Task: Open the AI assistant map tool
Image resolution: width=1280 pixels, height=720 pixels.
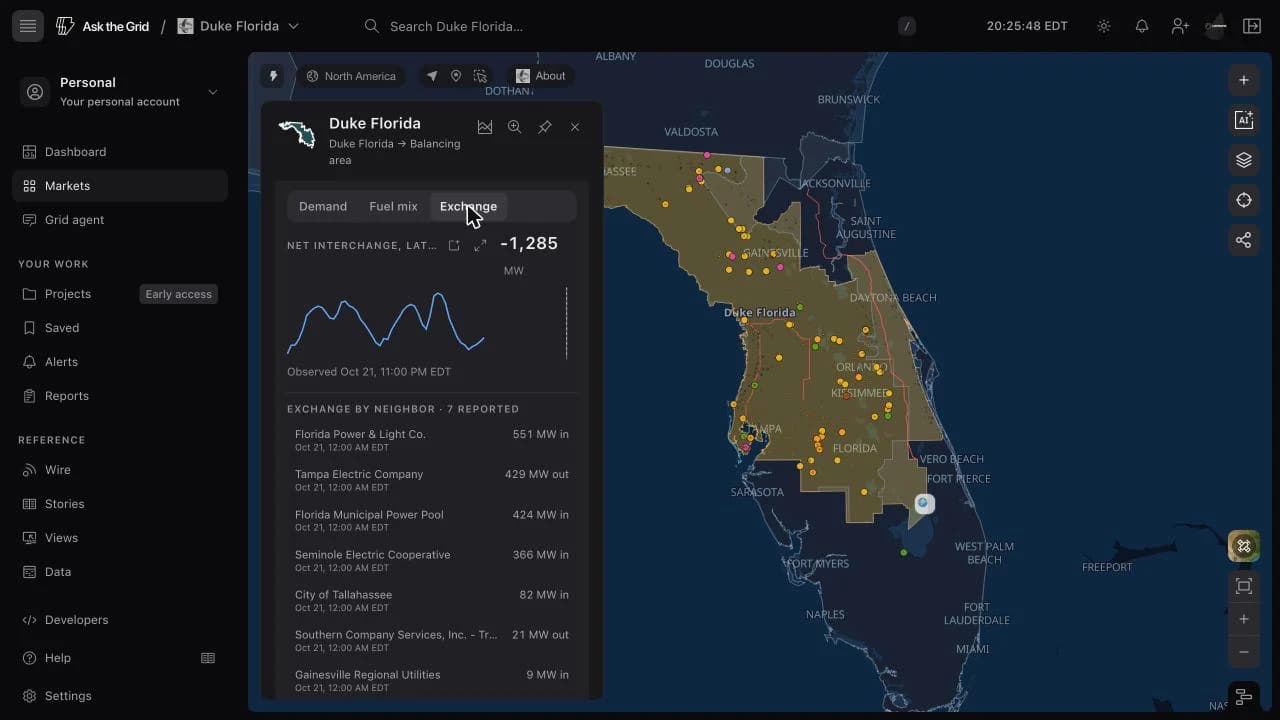Action: [x=1244, y=120]
